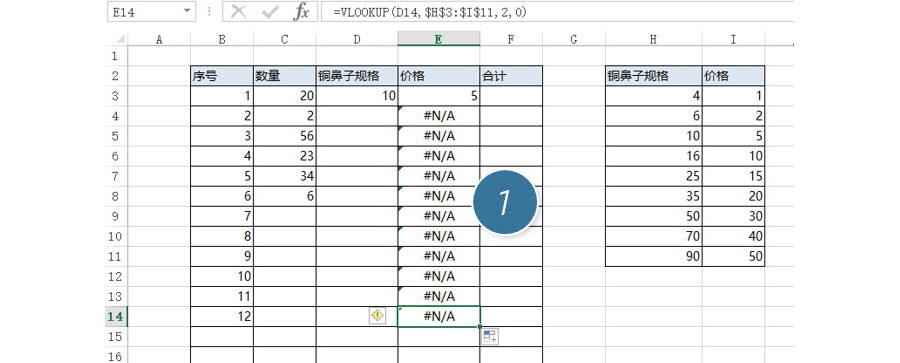900x363 pixels.
Task: Select row 2 header
Action: (x=115, y=76)
